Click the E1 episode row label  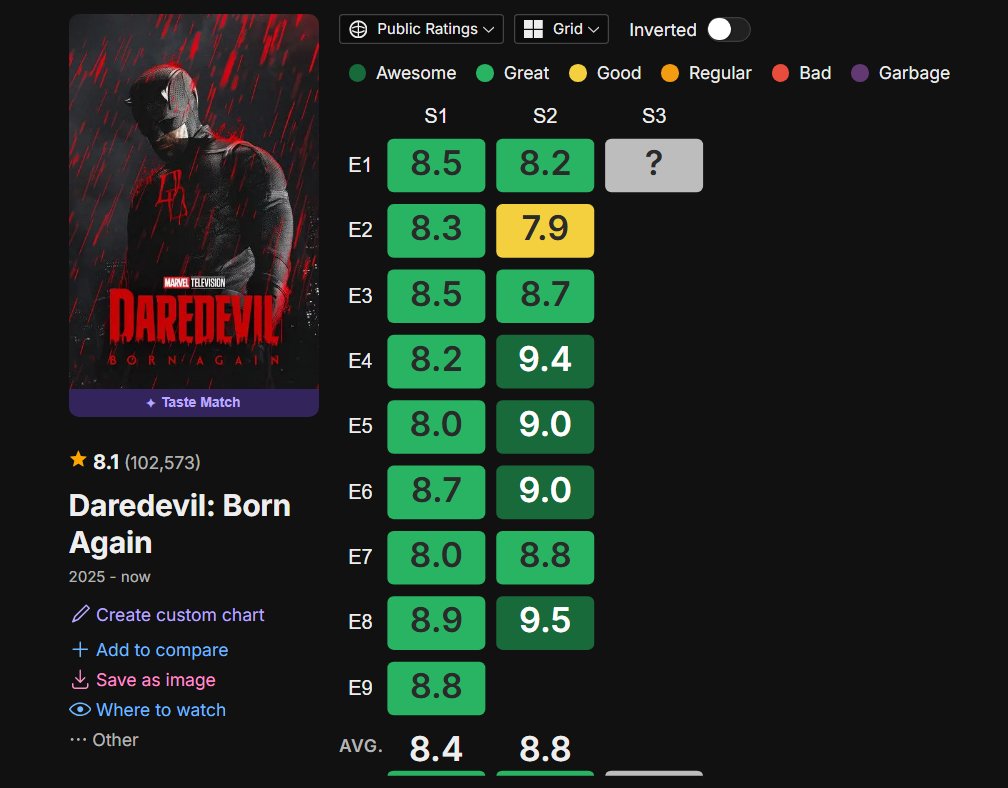coord(360,165)
